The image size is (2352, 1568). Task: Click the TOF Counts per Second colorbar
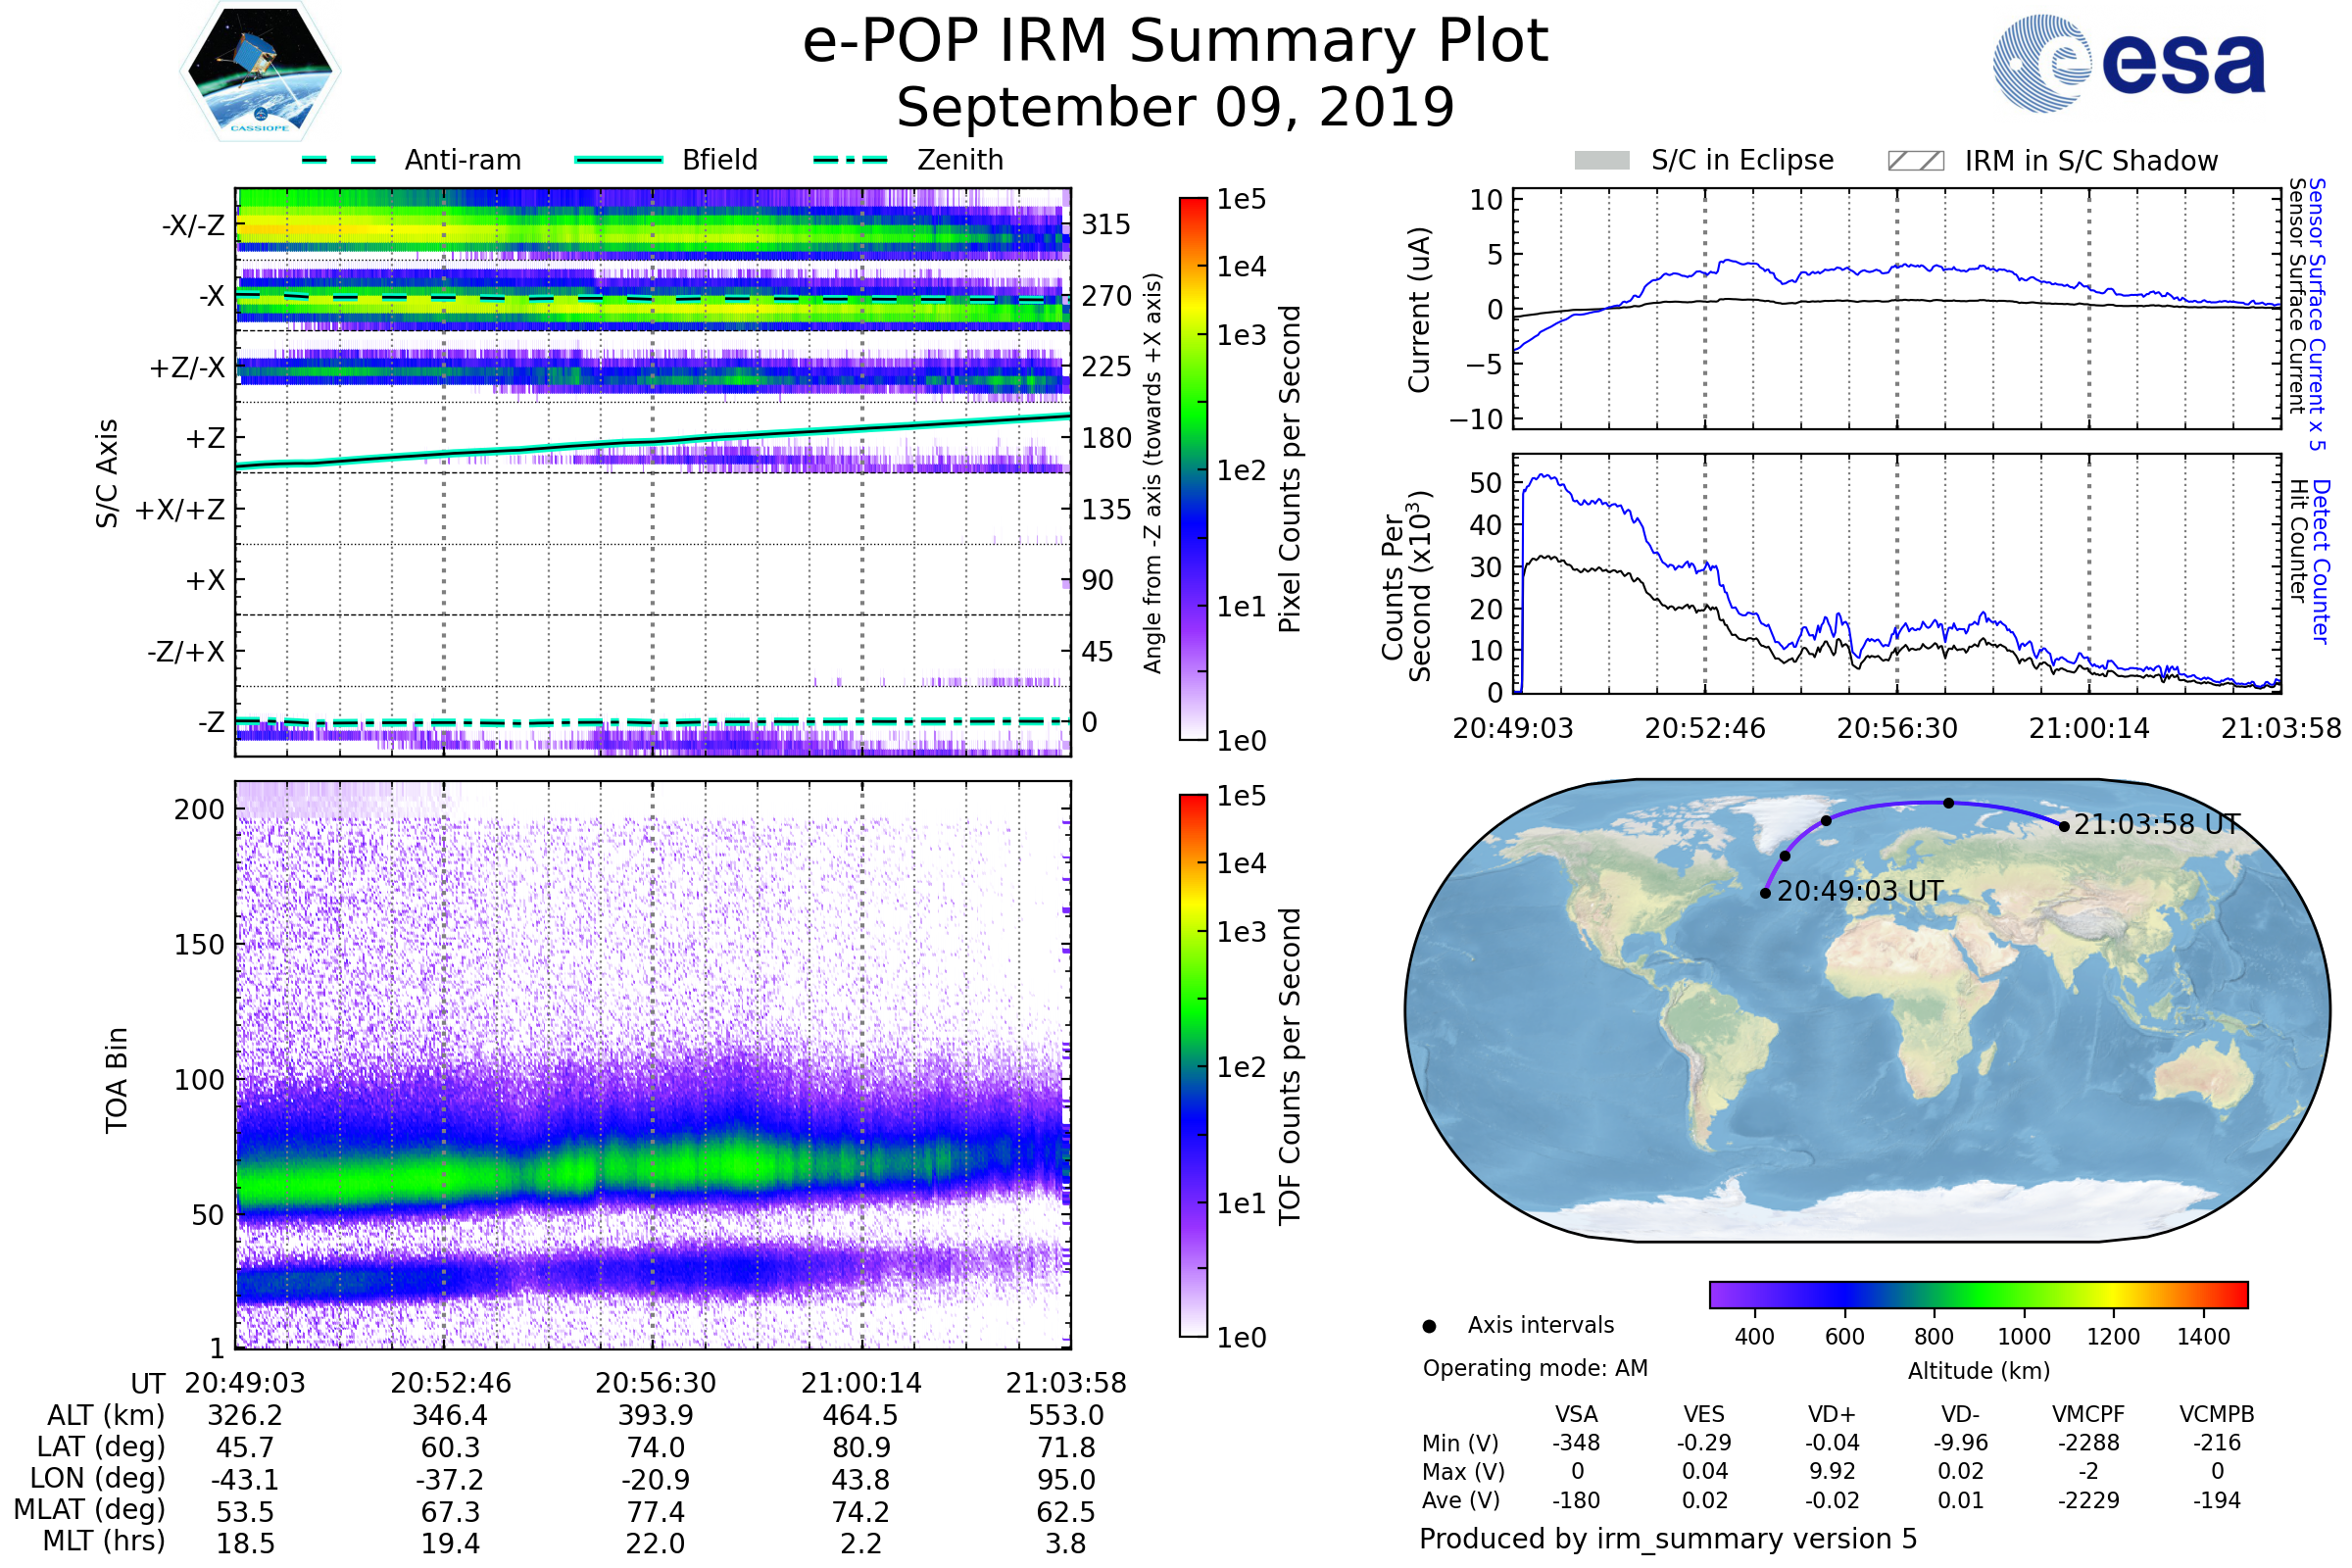(x=1193, y=1065)
